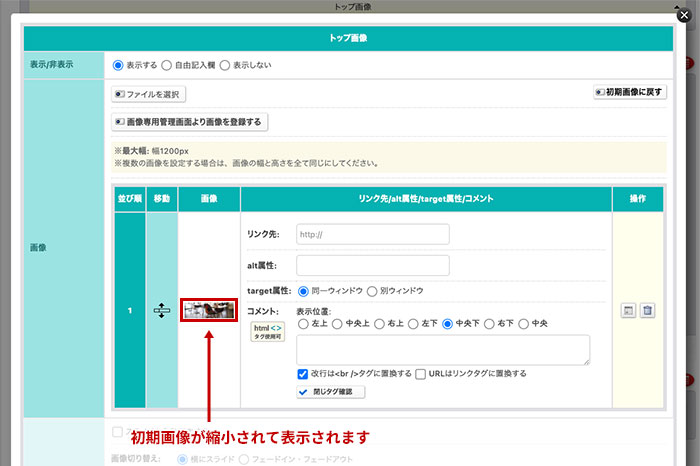Set comment position to 左上

304,323
